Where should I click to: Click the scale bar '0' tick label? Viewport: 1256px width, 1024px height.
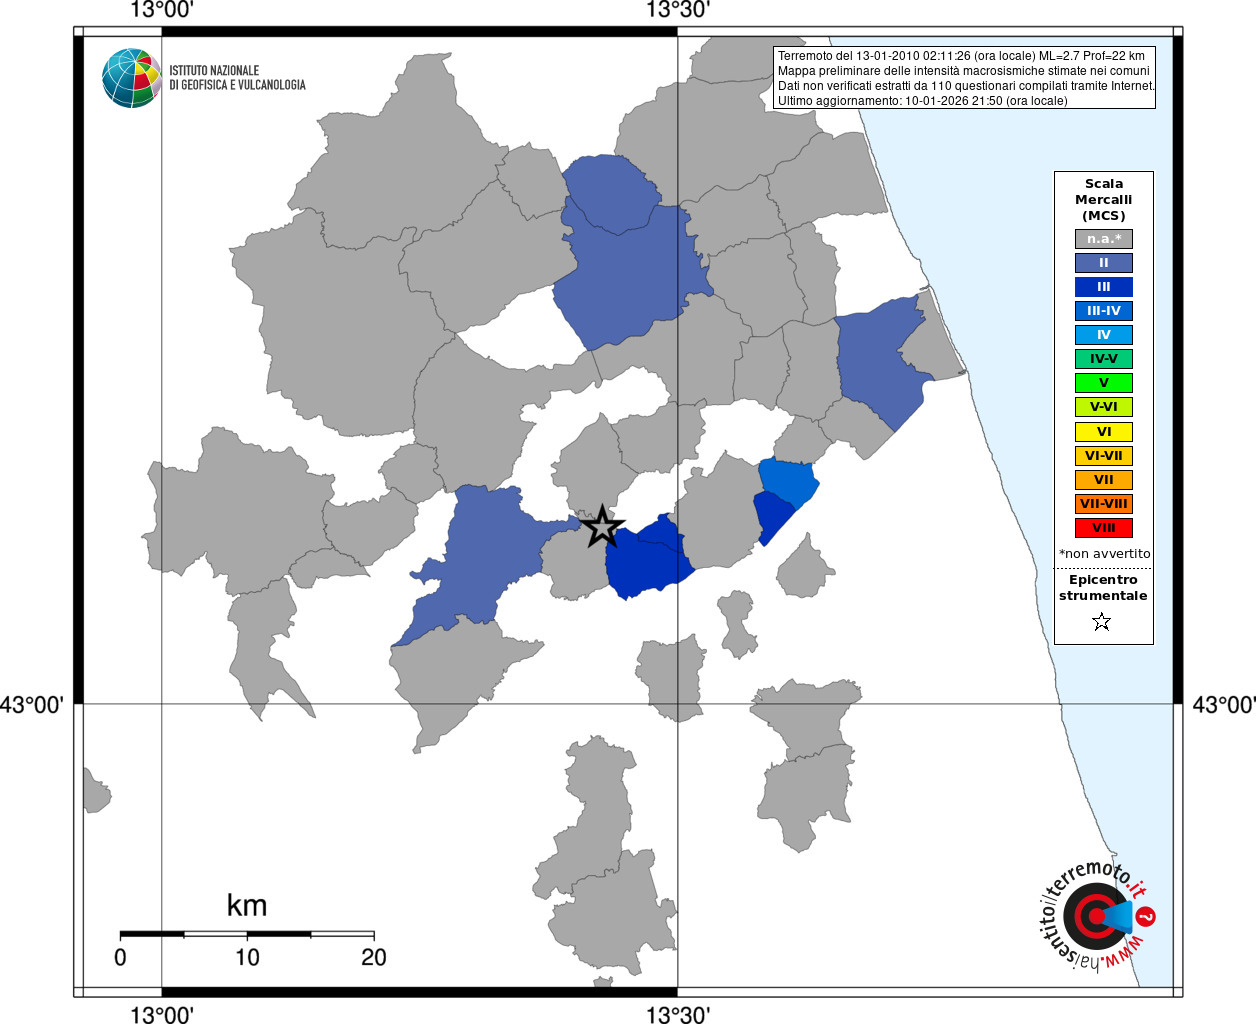[x=120, y=957]
